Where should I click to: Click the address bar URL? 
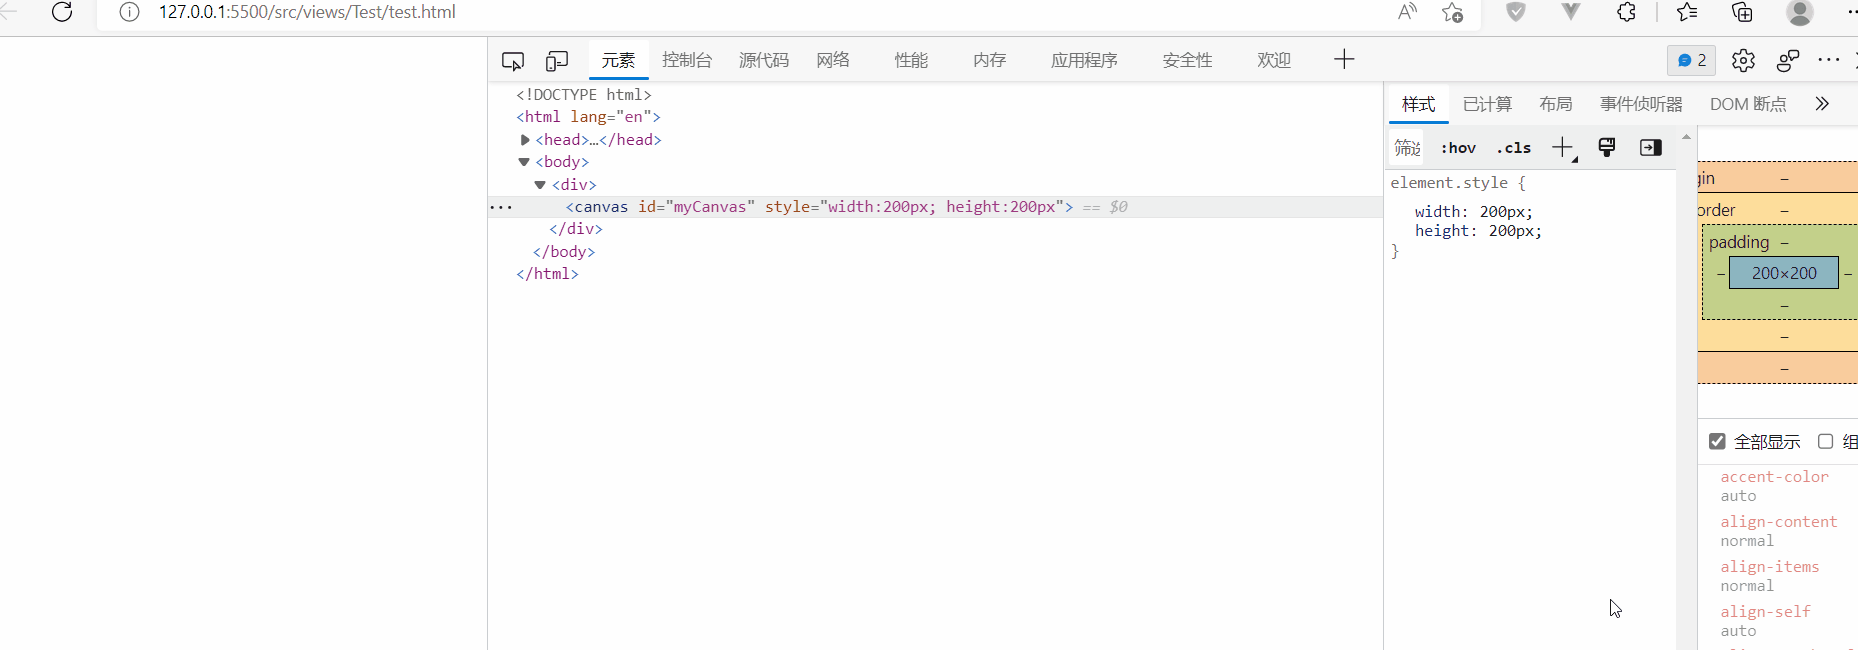point(307,12)
